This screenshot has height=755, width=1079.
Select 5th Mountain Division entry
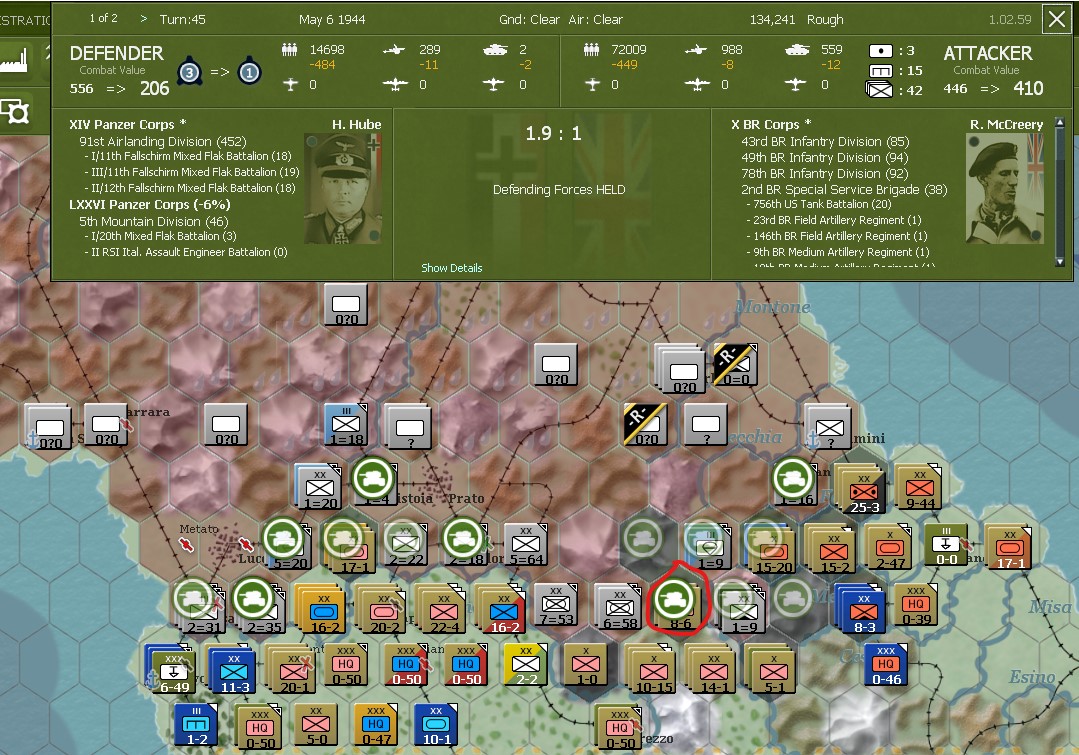153,221
